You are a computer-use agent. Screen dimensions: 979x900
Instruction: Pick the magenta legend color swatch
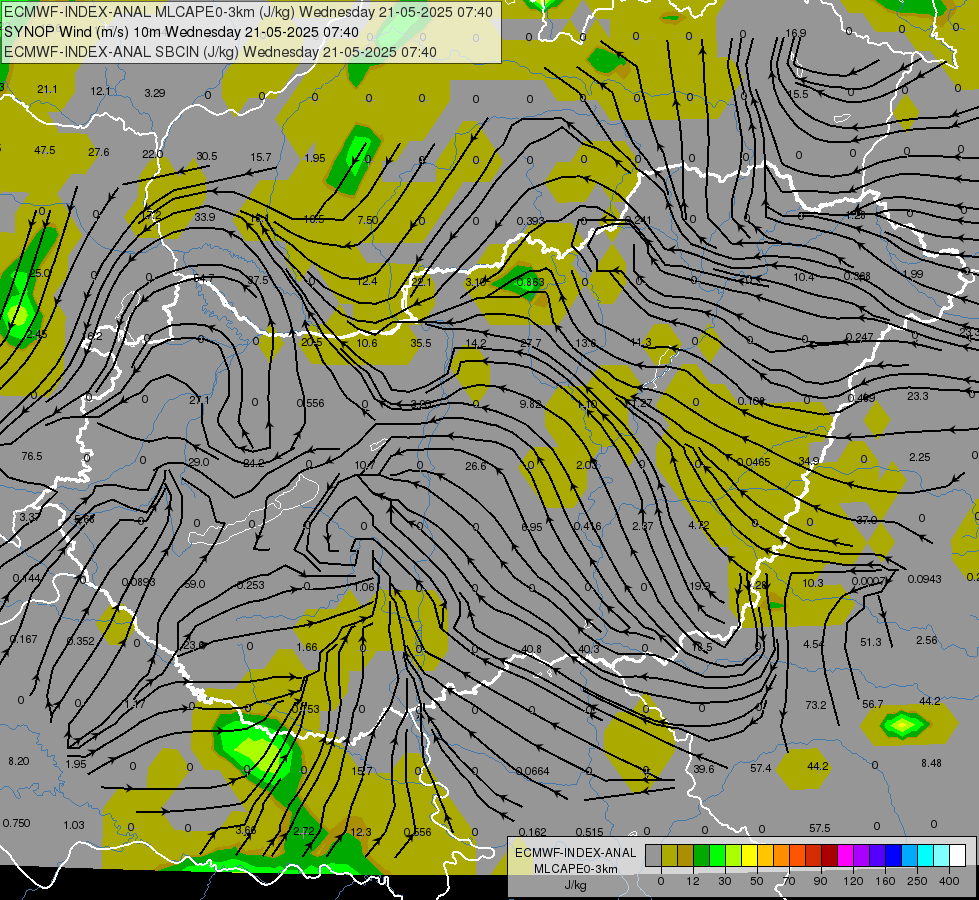845,855
